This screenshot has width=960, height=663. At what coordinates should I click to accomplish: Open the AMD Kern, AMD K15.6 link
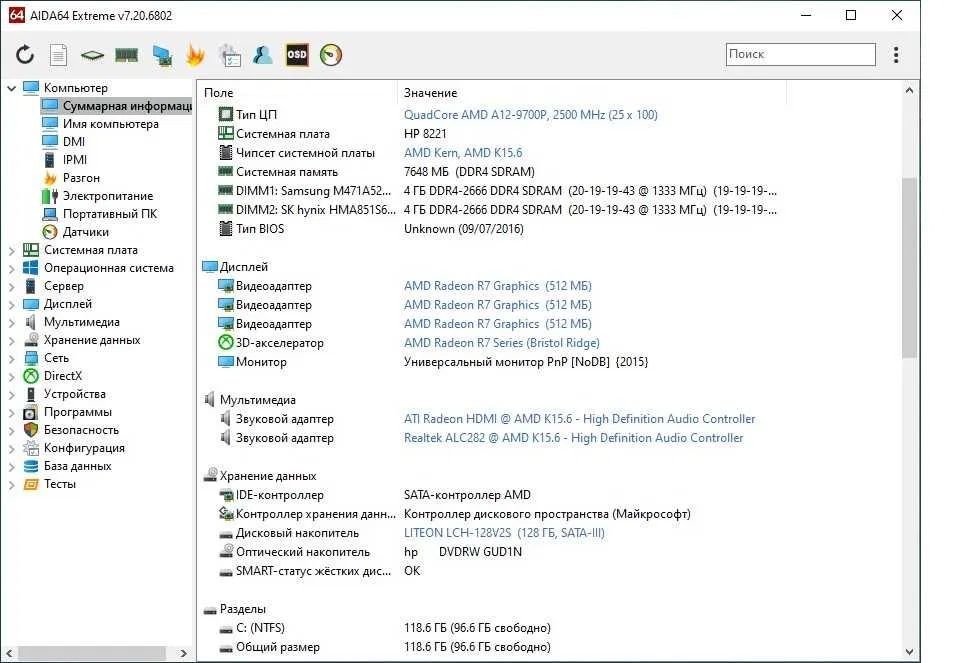tap(463, 152)
